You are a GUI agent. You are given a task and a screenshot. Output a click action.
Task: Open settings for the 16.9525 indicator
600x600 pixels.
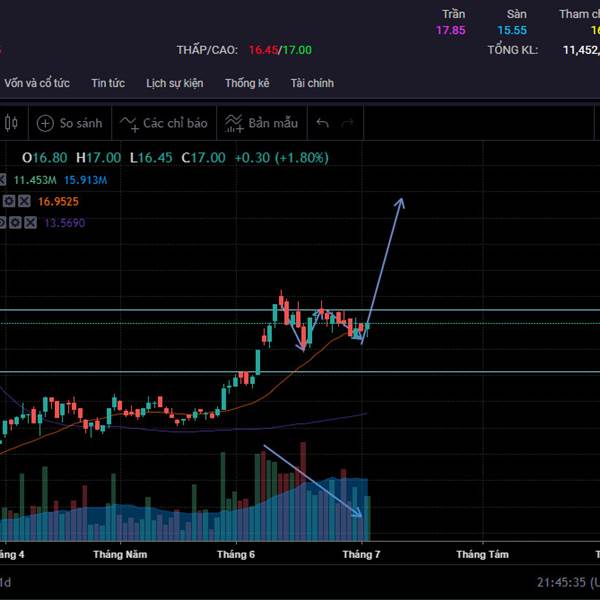pyautogui.click(x=9, y=201)
